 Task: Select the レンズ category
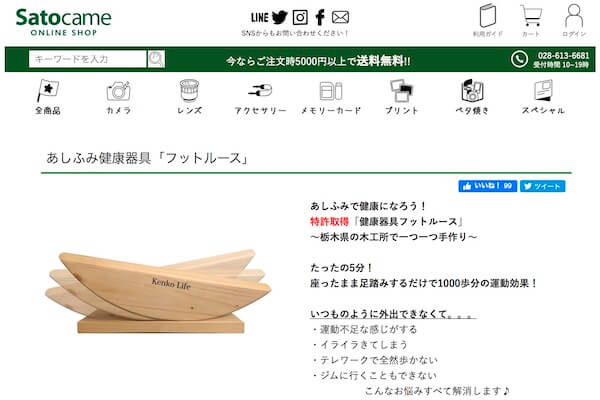[189, 97]
